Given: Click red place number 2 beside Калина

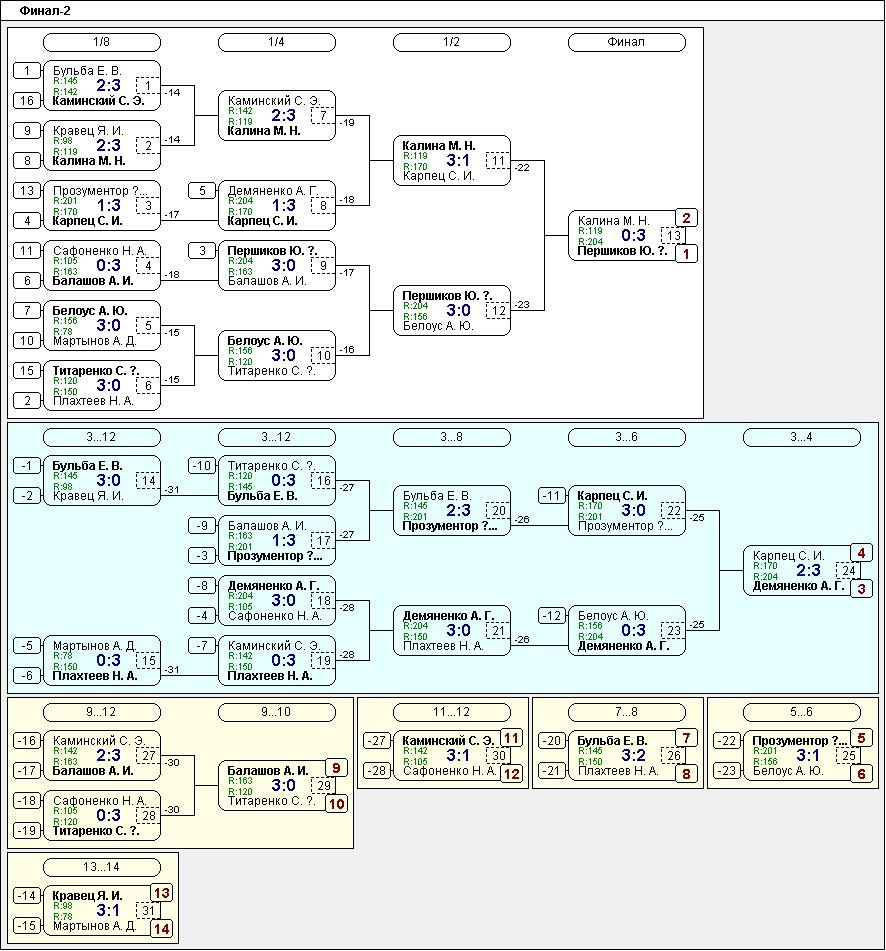Looking at the screenshot, I should (x=686, y=218).
